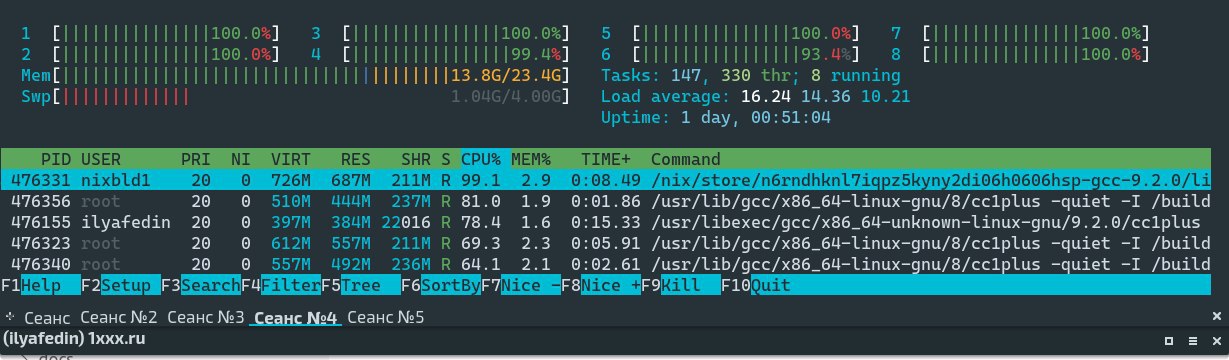Click the /usr/libexec/gcc 9.2.0 cc1plus command text
This screenshot has width=1229, height=360.
coord(925,222)
